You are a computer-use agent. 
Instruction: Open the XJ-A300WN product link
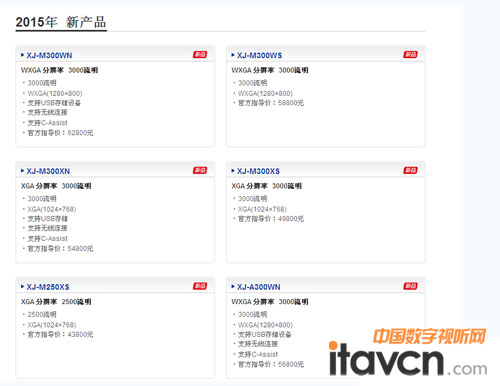pos(259,287)
